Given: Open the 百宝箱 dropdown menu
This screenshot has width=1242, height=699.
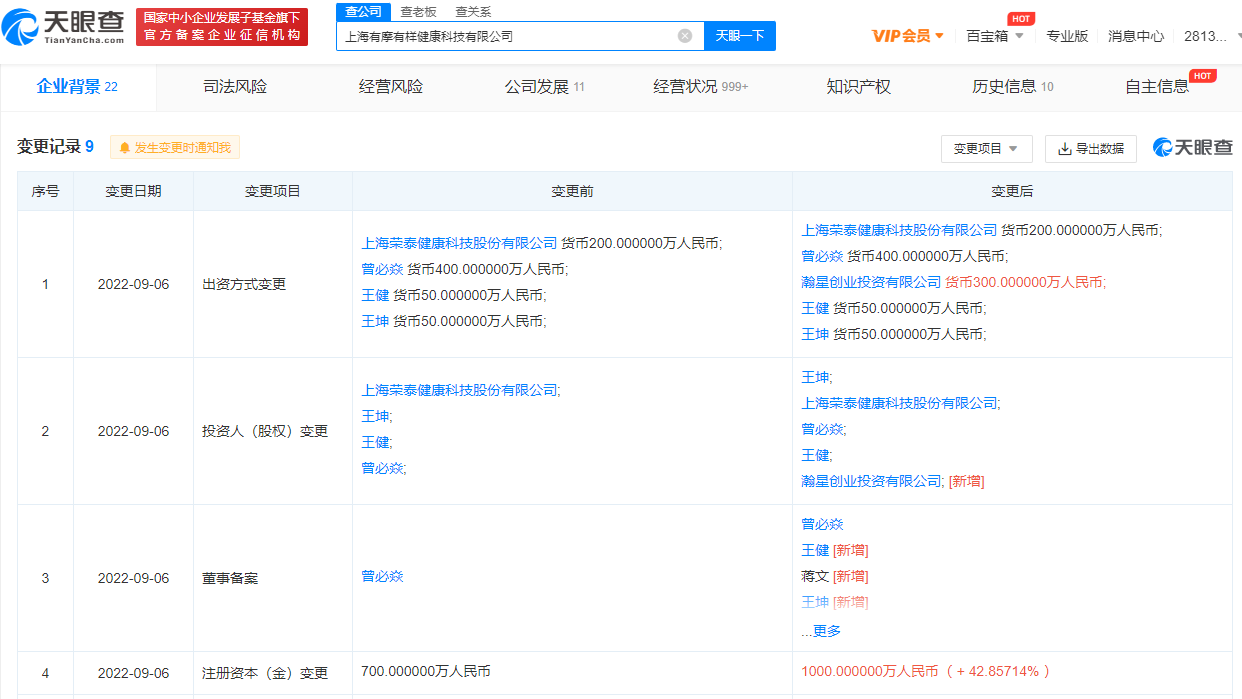Looking at the screenshot, I should coord(995,36).
